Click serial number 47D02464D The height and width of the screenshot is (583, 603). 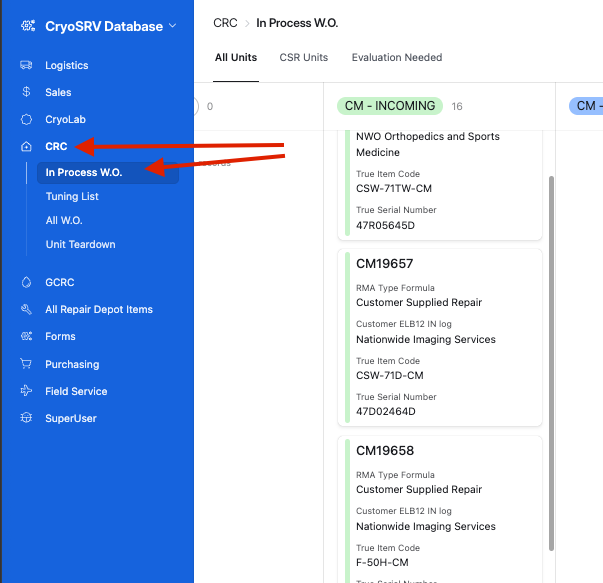(x=386, y=411)
